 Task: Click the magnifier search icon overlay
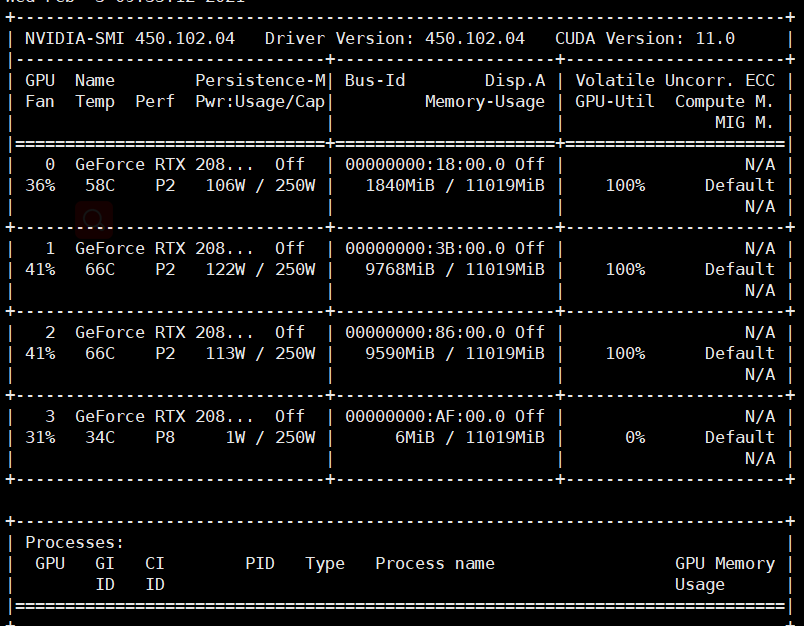pos(94,218)
